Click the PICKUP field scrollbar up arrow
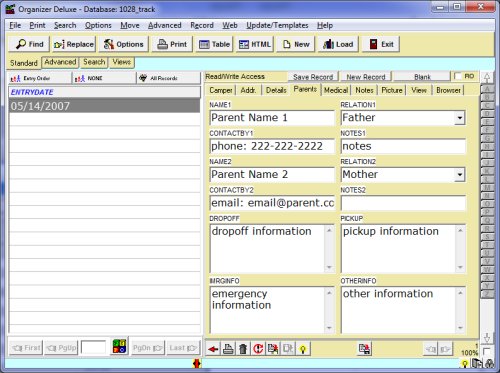 (460, 230)
